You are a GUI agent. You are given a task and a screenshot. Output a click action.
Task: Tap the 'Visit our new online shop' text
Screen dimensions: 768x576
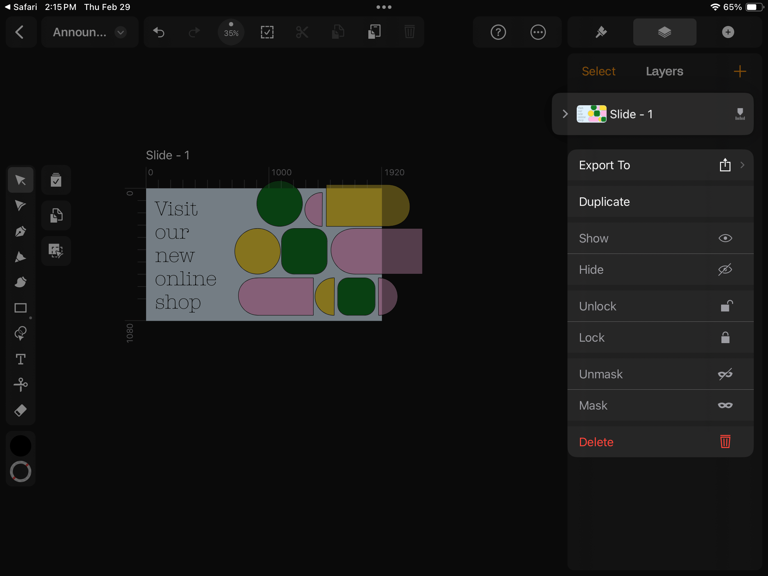pos(185,255)
